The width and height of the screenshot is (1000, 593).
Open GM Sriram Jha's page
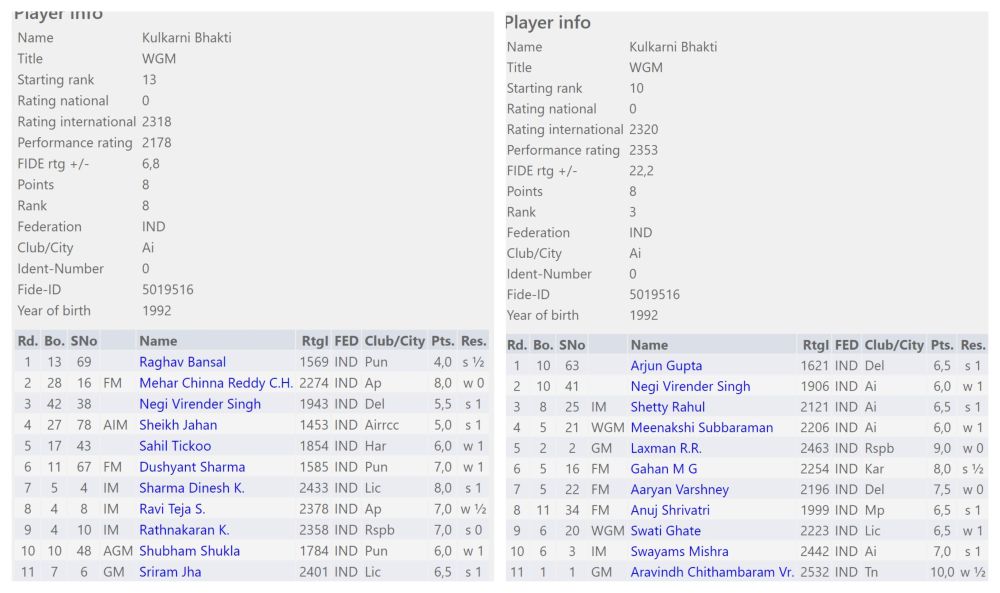pyautogui.click(x=170, y=572)
